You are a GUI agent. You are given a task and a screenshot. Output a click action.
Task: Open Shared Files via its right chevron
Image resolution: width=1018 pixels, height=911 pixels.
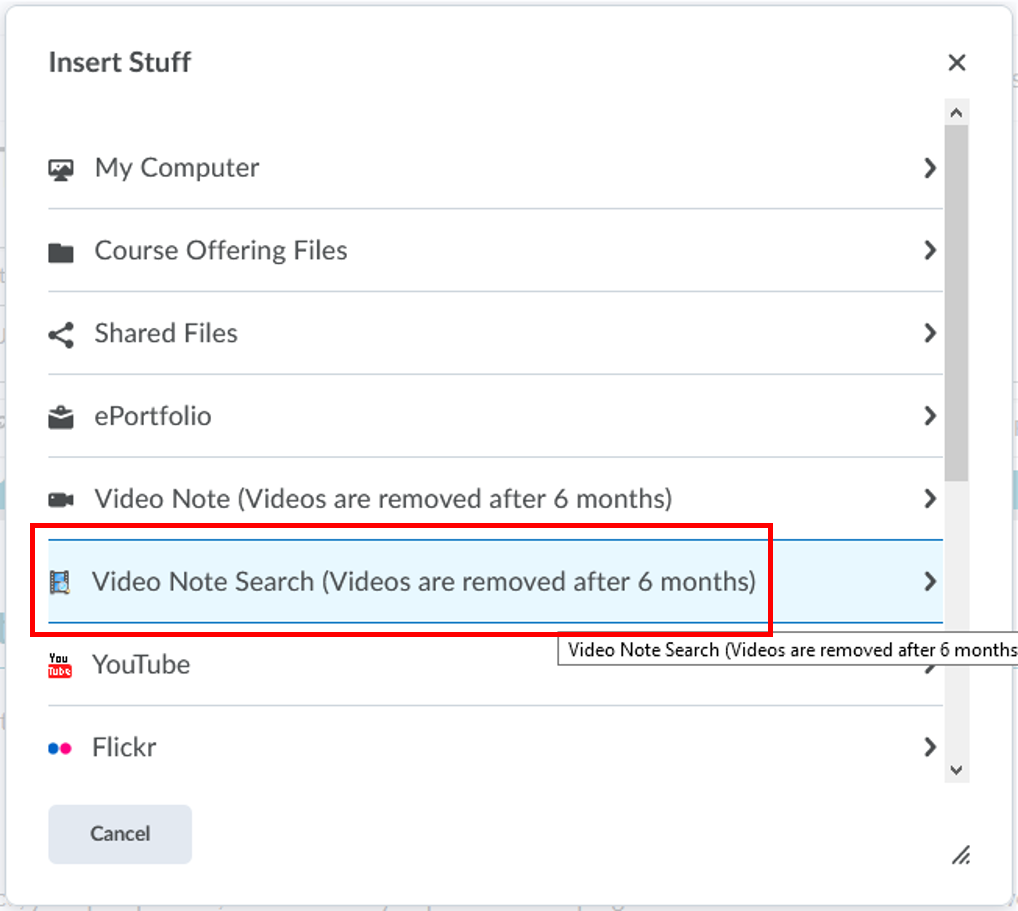(x=930, y=334)
